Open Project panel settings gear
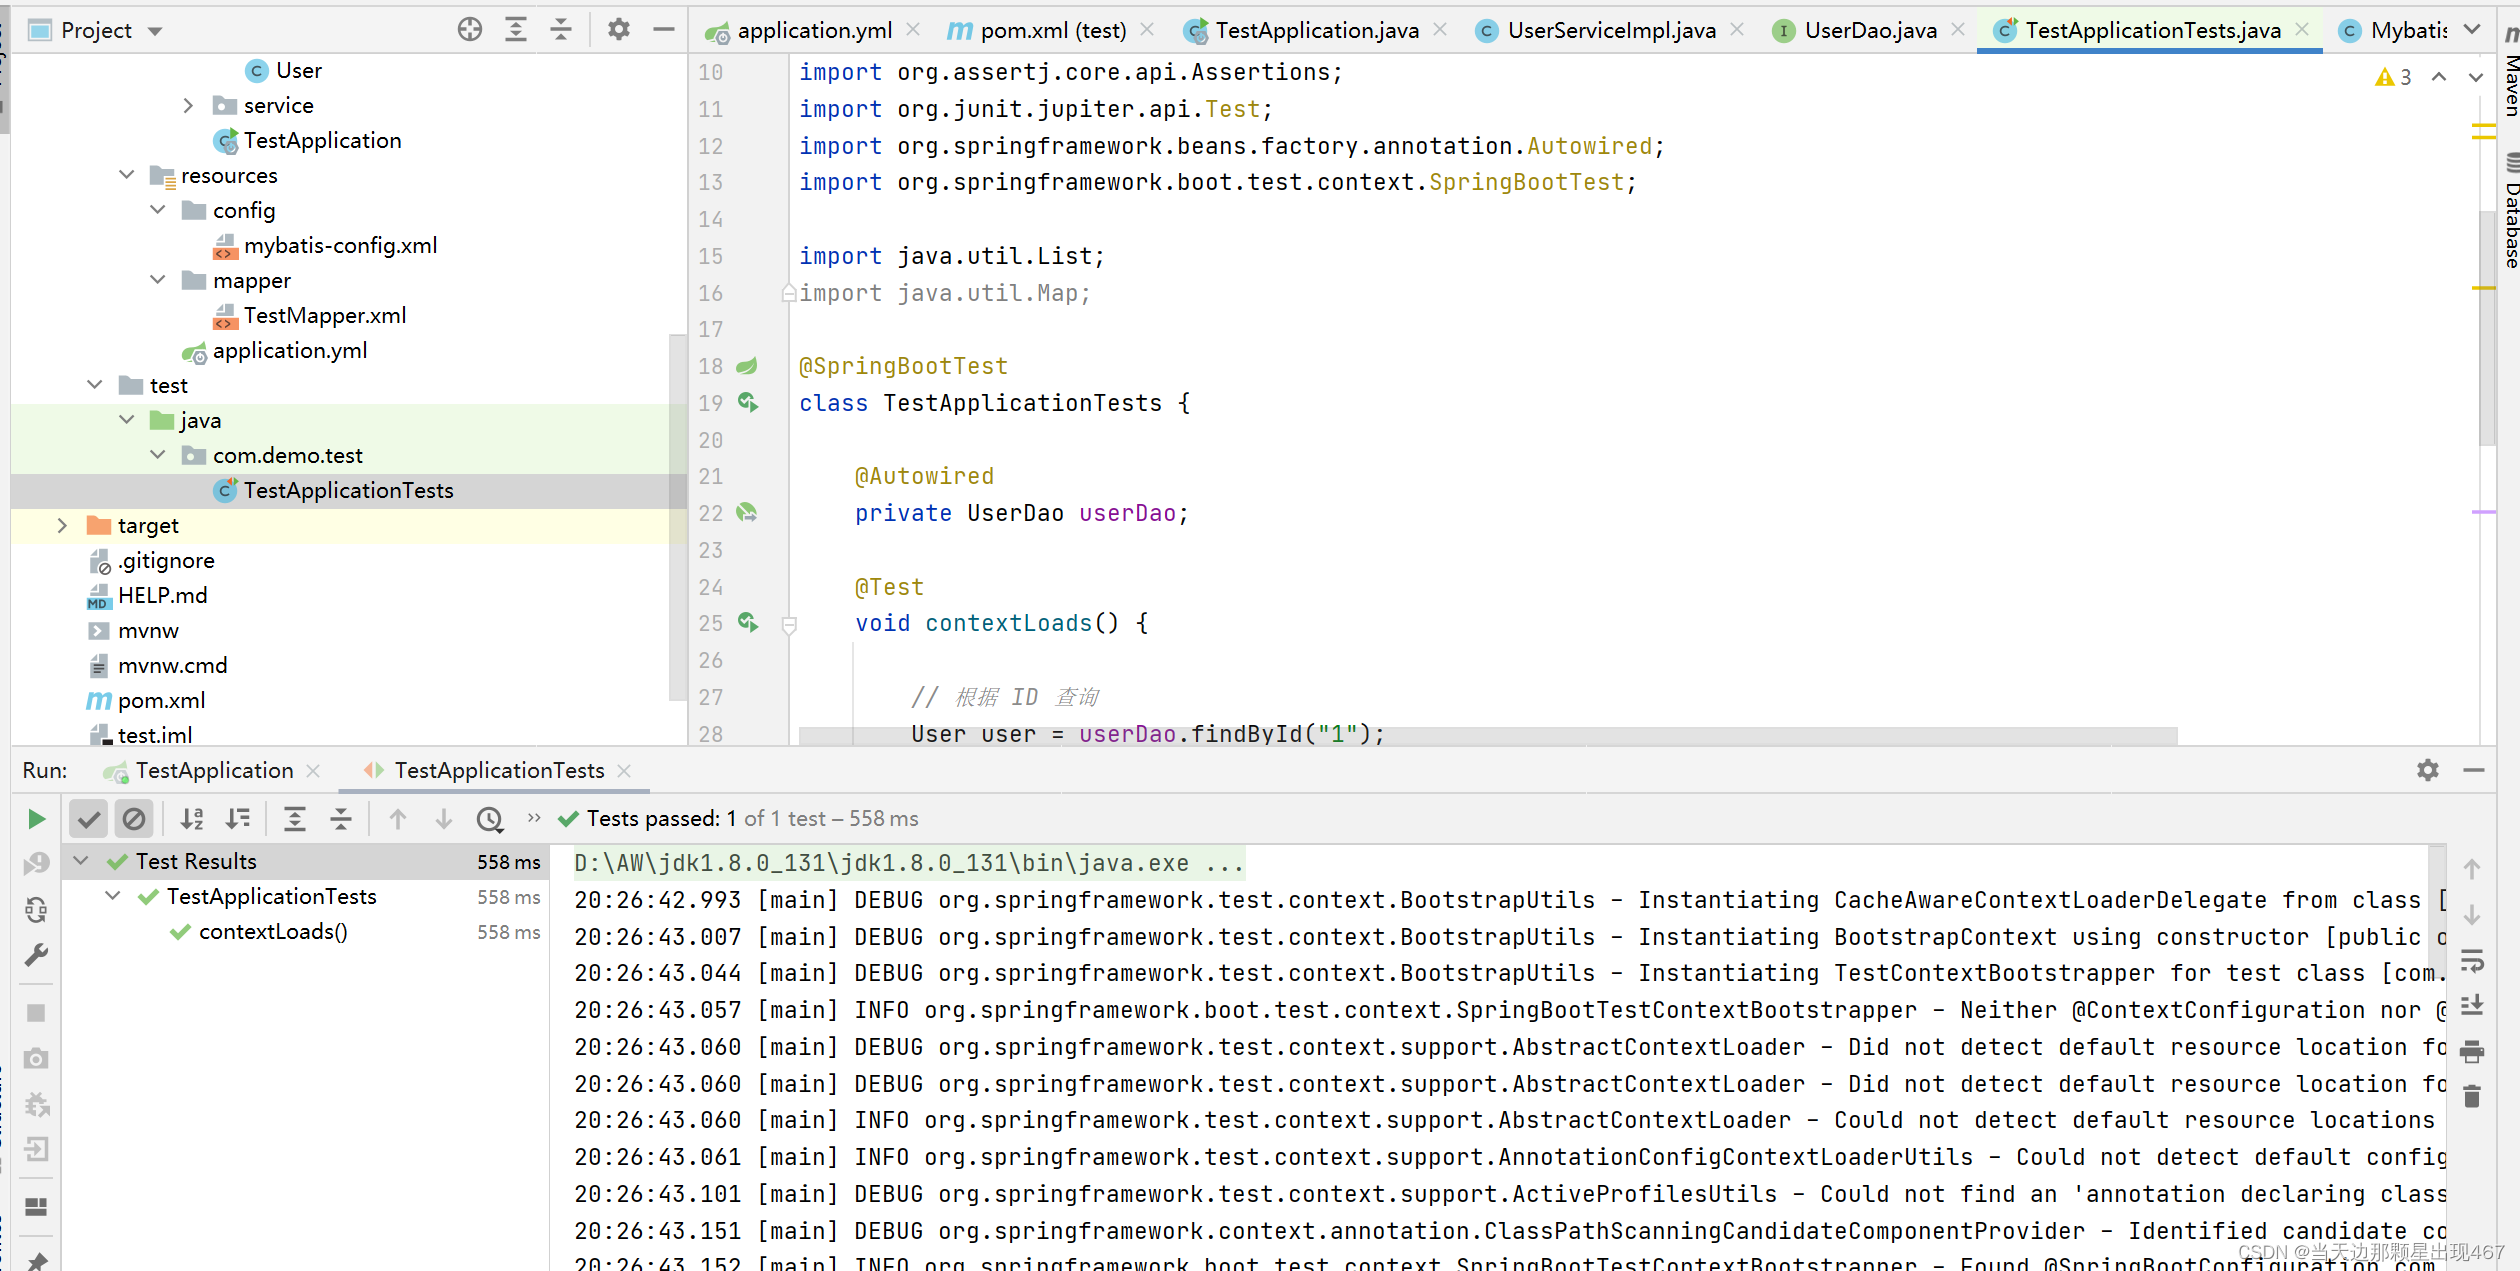Screen dimensions: 2520x1271 [x=619, y=30]
